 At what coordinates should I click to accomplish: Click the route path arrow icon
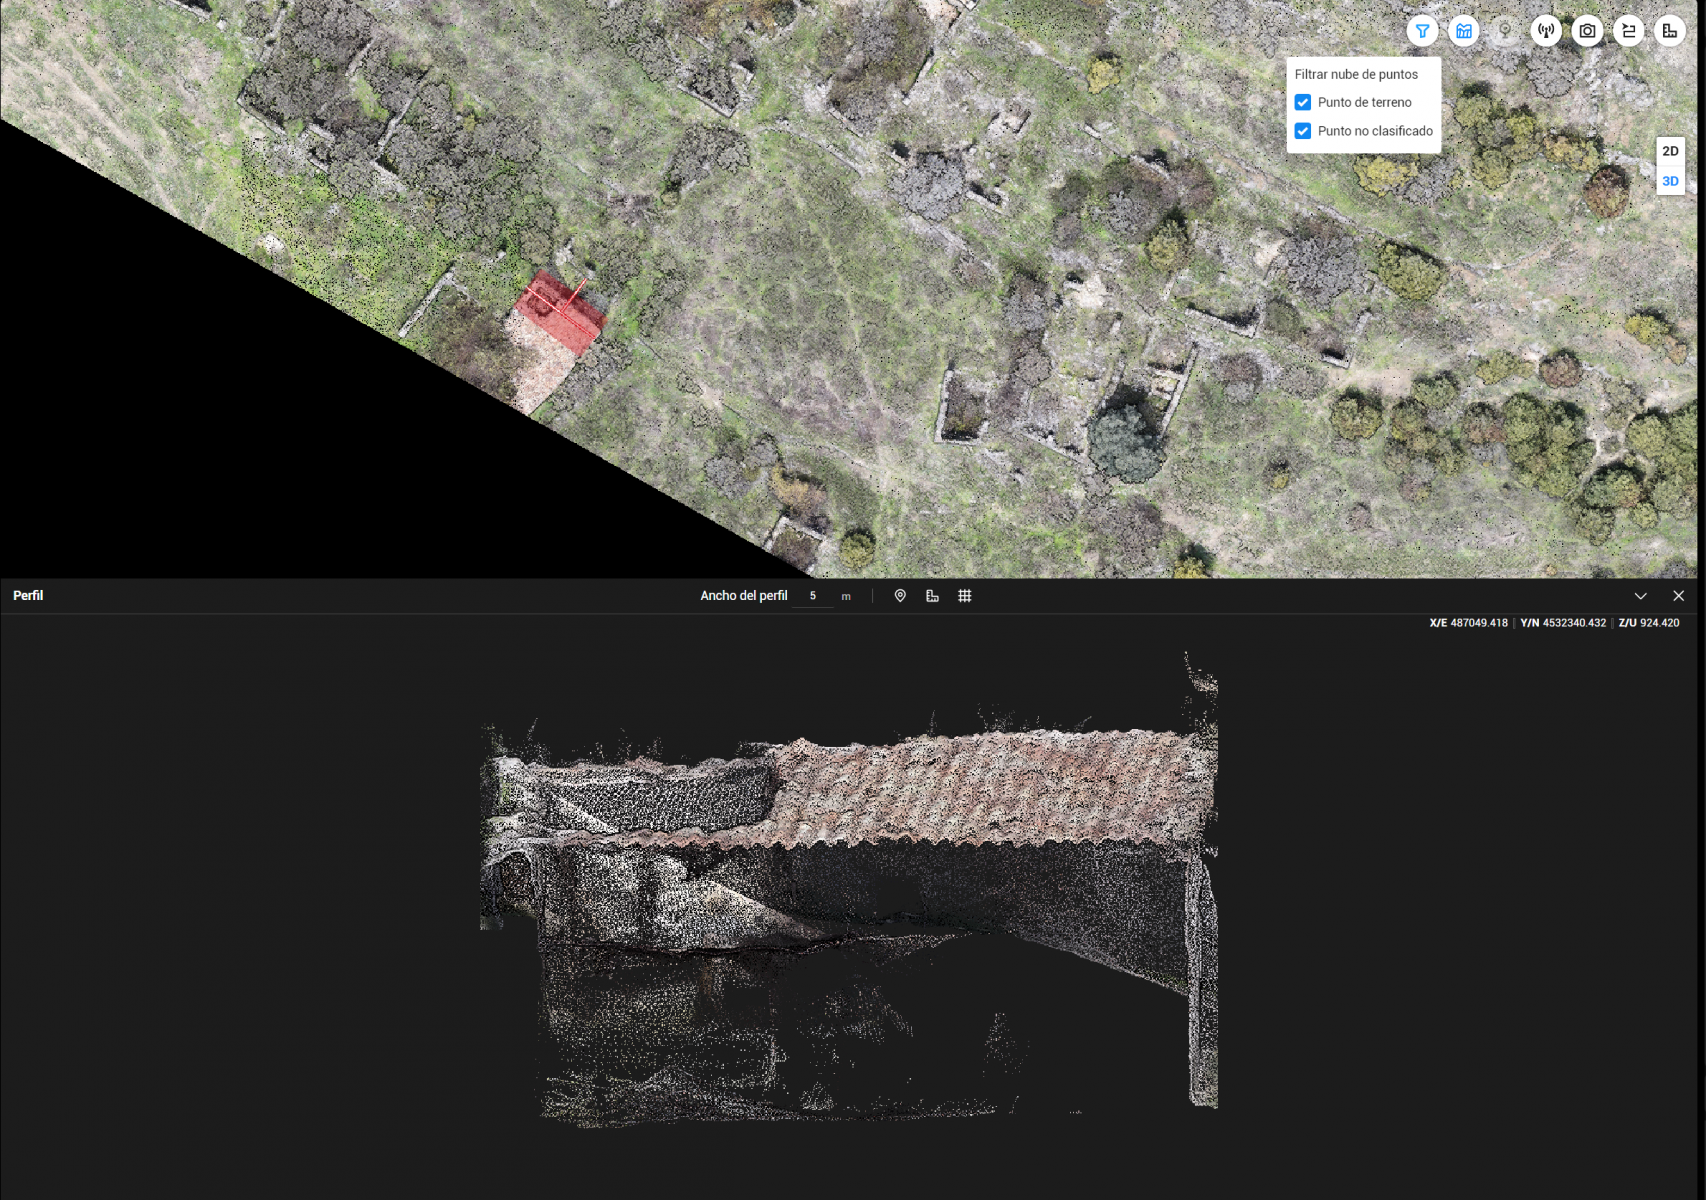pos(1629,31)
